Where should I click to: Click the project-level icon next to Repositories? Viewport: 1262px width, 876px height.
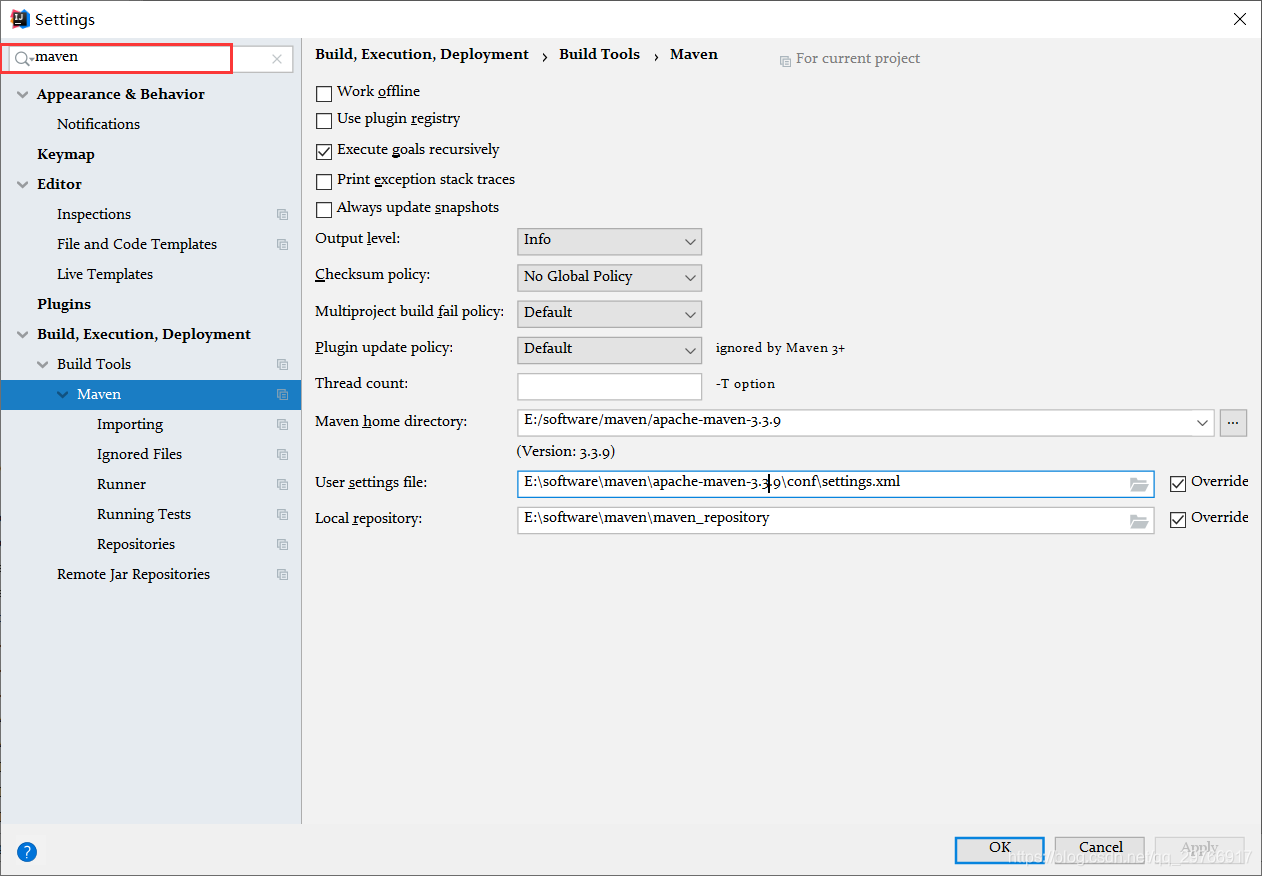282,544
